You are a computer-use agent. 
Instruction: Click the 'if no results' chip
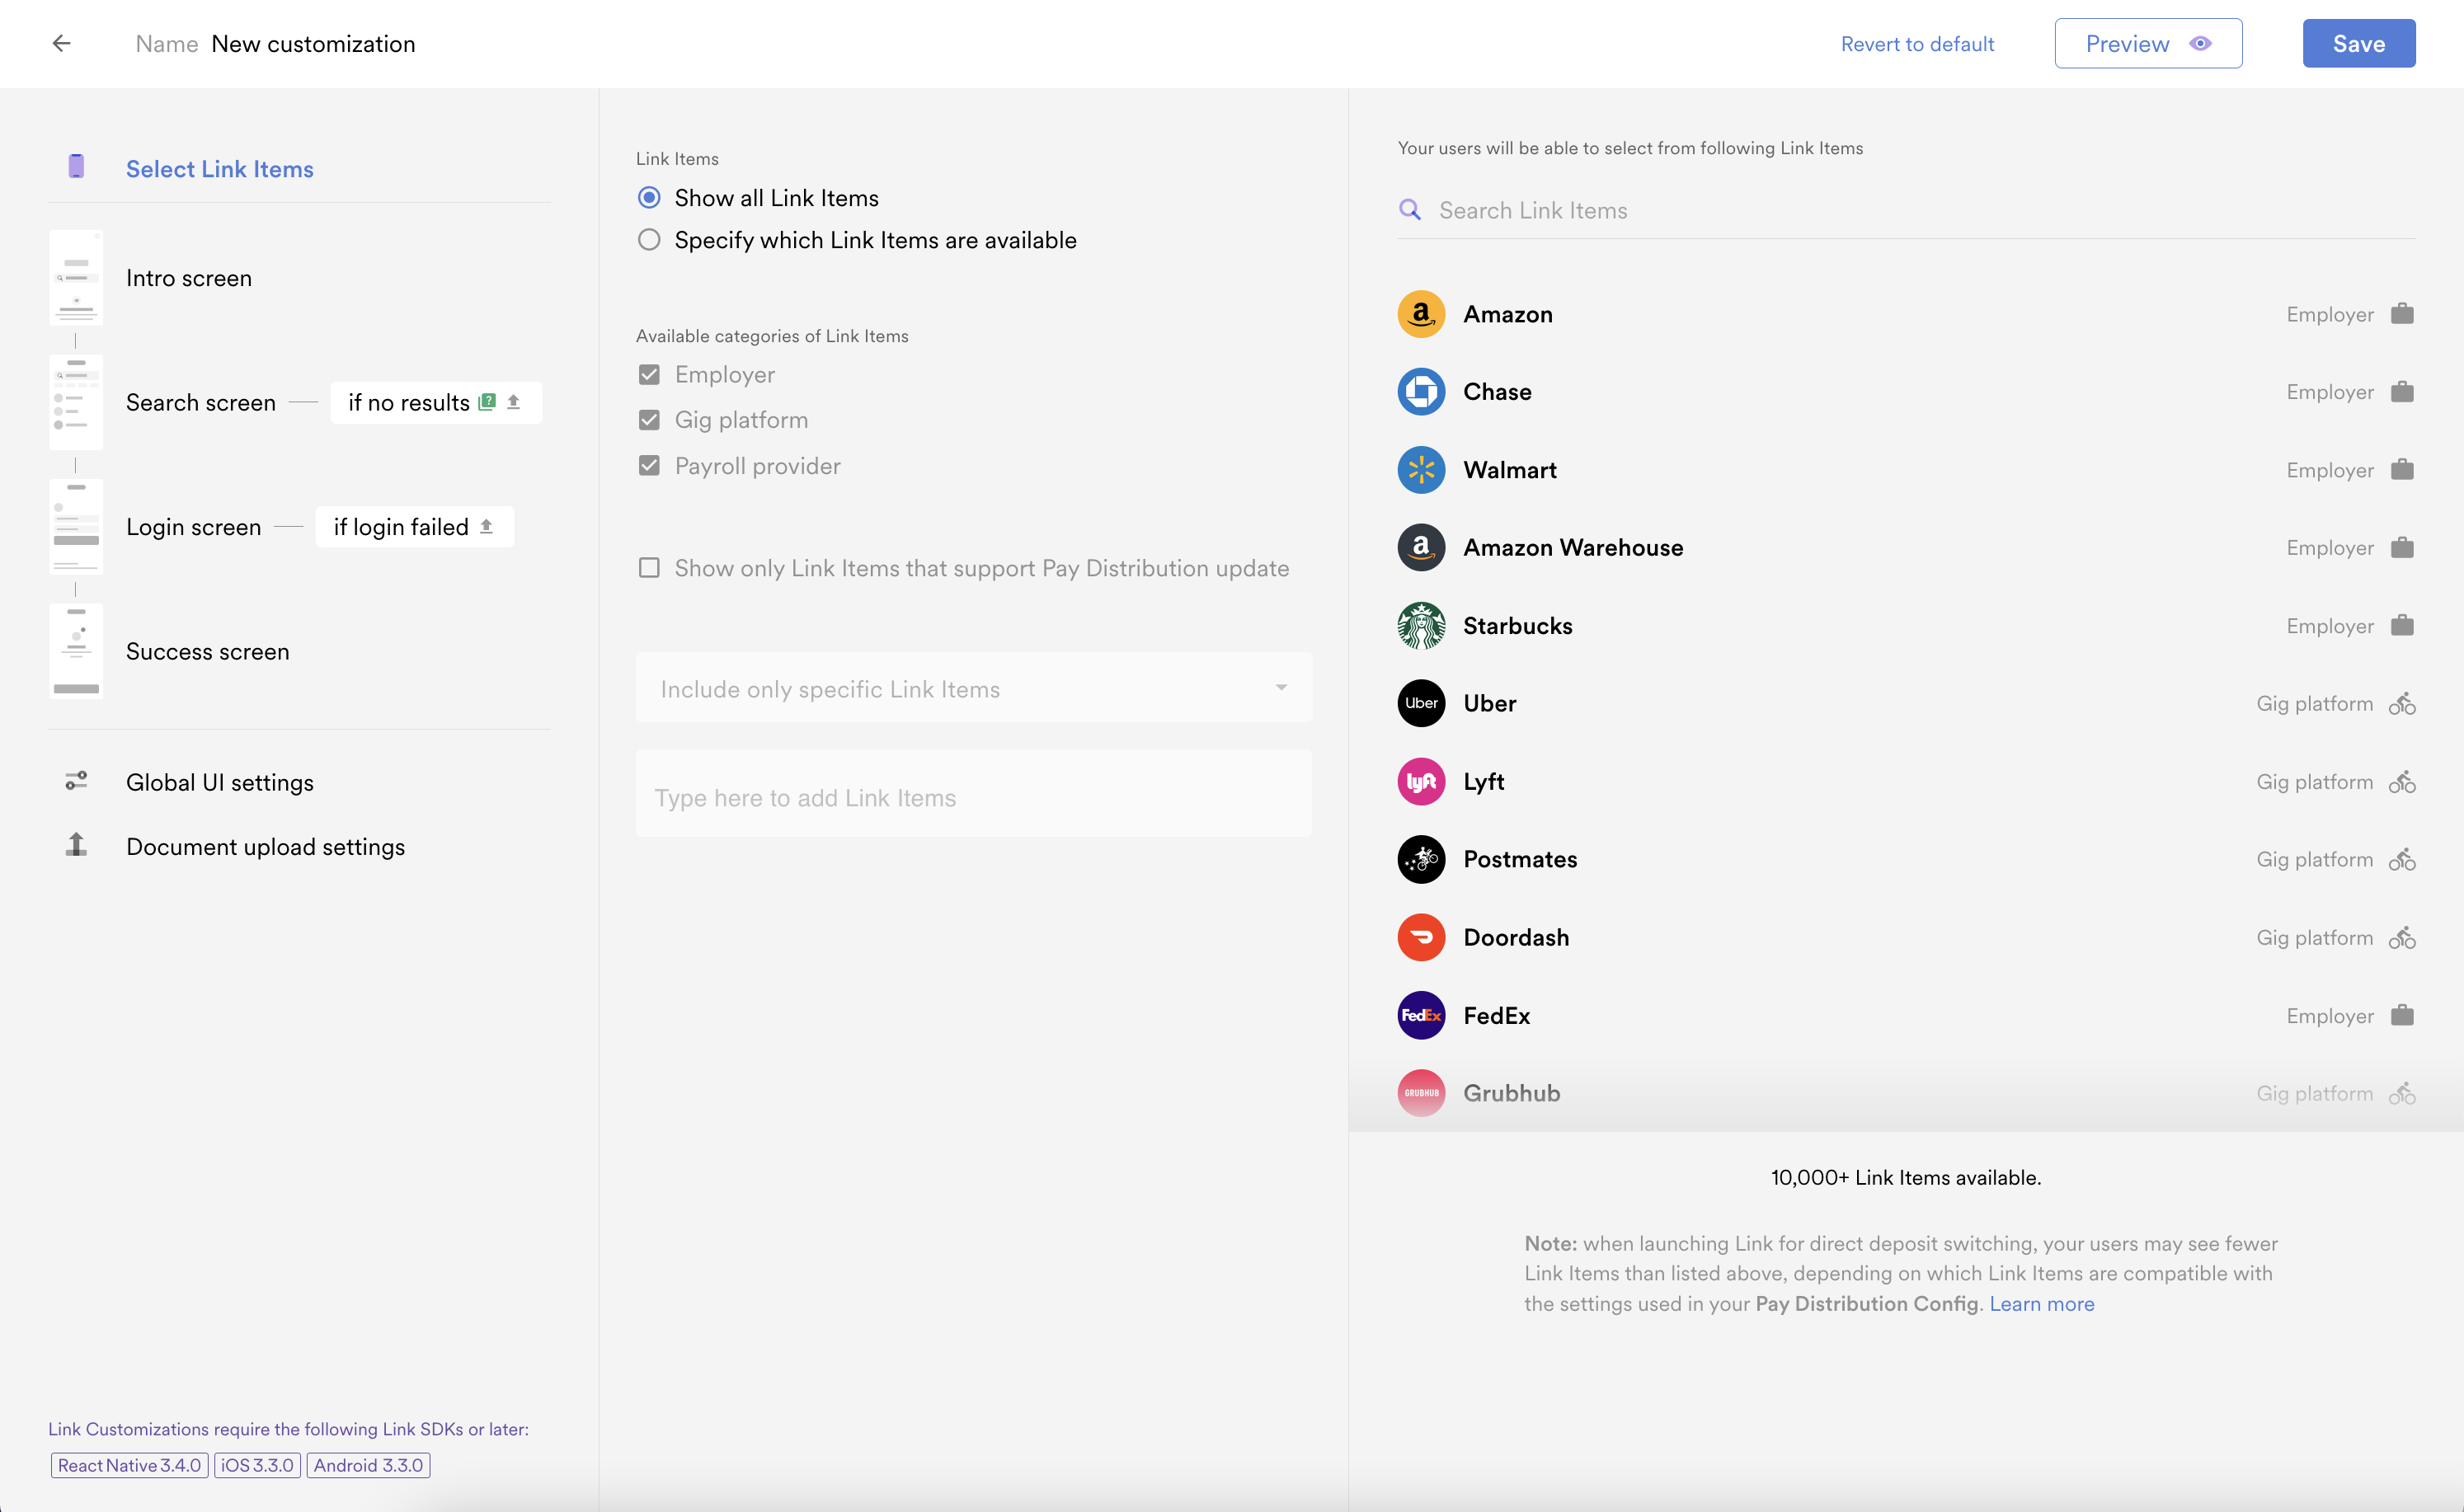click(436, 402)
